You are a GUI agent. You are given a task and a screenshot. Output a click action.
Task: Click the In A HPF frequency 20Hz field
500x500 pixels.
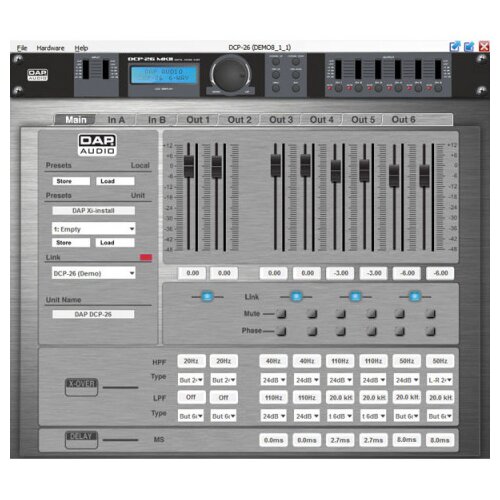[191, 361]
